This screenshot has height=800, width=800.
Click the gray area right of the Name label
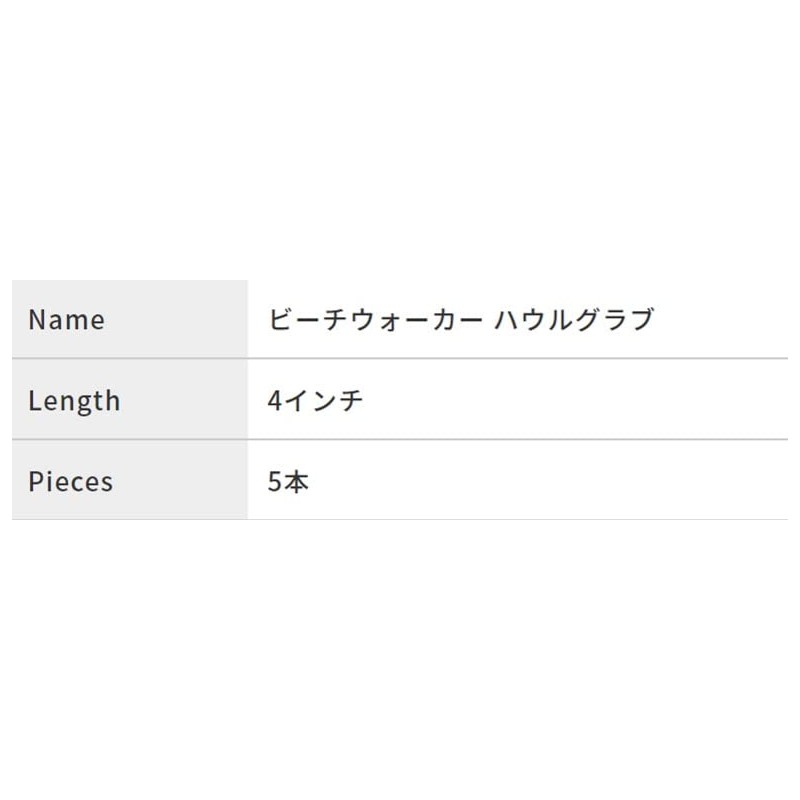[x=180, y=320]
